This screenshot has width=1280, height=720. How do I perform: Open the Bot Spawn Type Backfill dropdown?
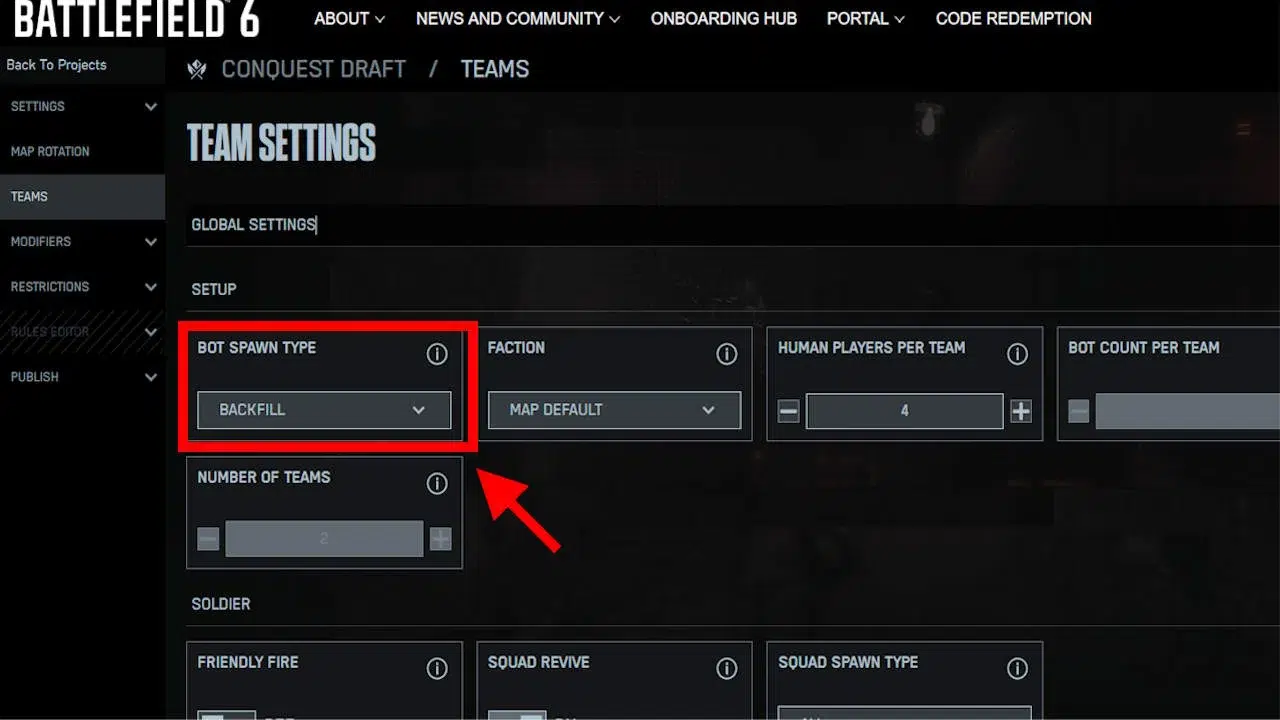click(x=324, y=410)
